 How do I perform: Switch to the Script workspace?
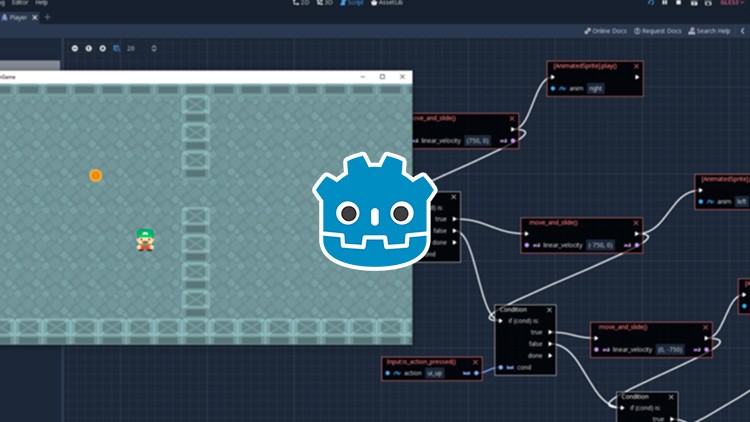352,3
